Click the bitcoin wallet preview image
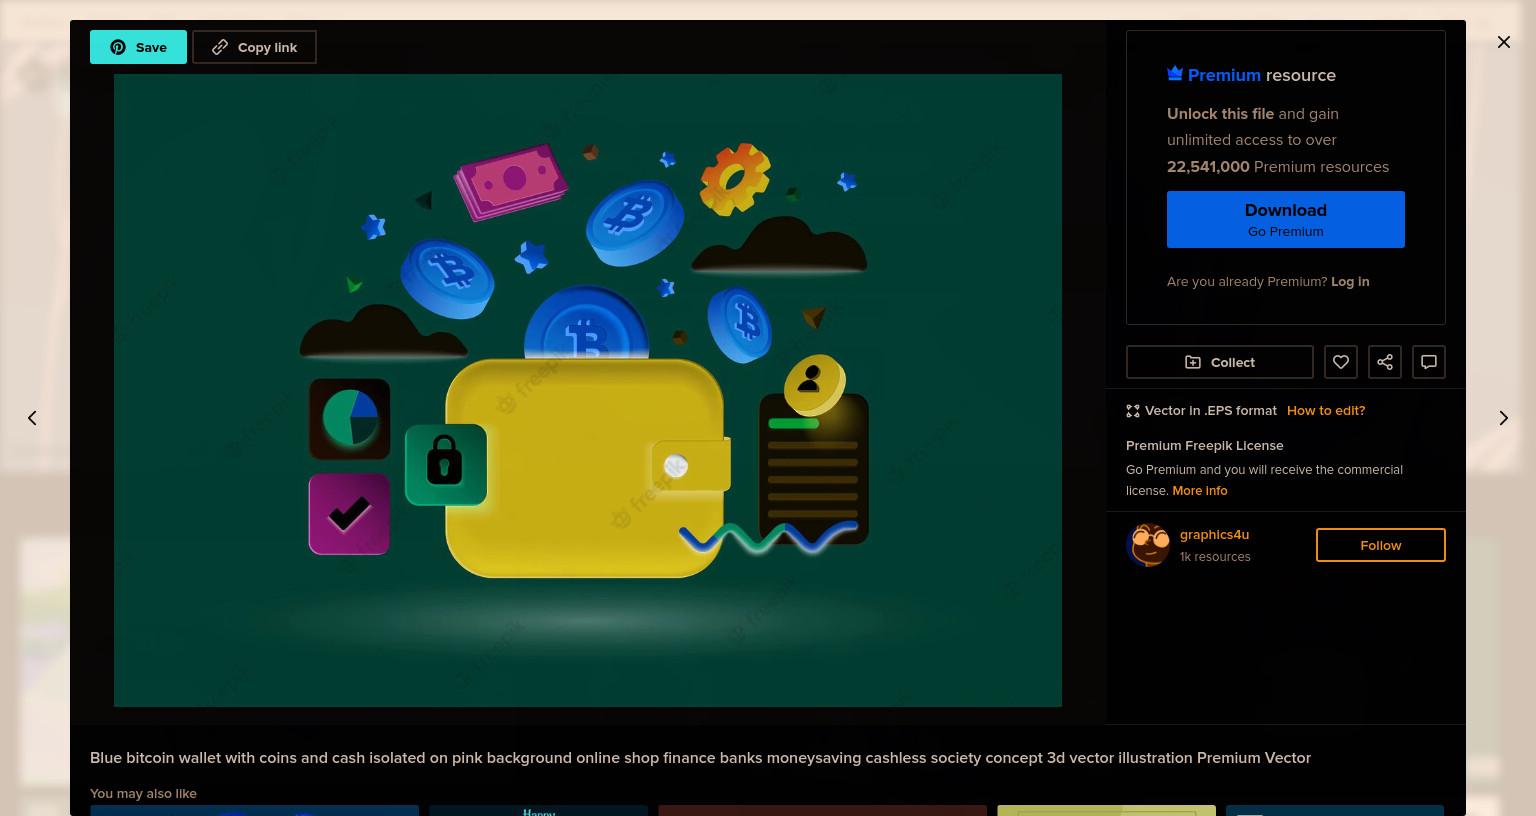 587,390
